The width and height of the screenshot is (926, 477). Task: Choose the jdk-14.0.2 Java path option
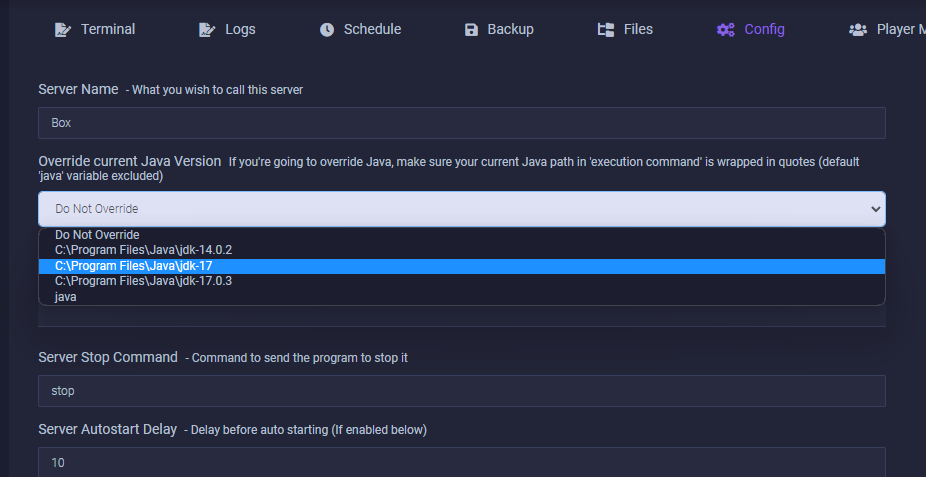coord(143,250)
